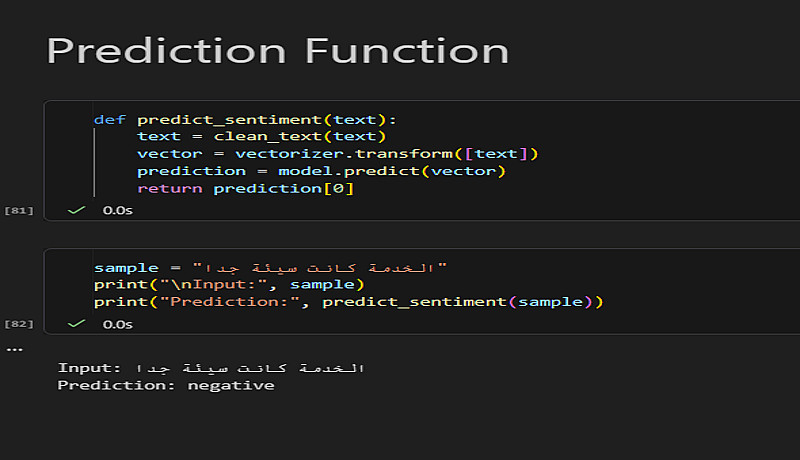800x460 pixels.
Task: Click the print "Prediction:" code line
Action: (350, 302)
